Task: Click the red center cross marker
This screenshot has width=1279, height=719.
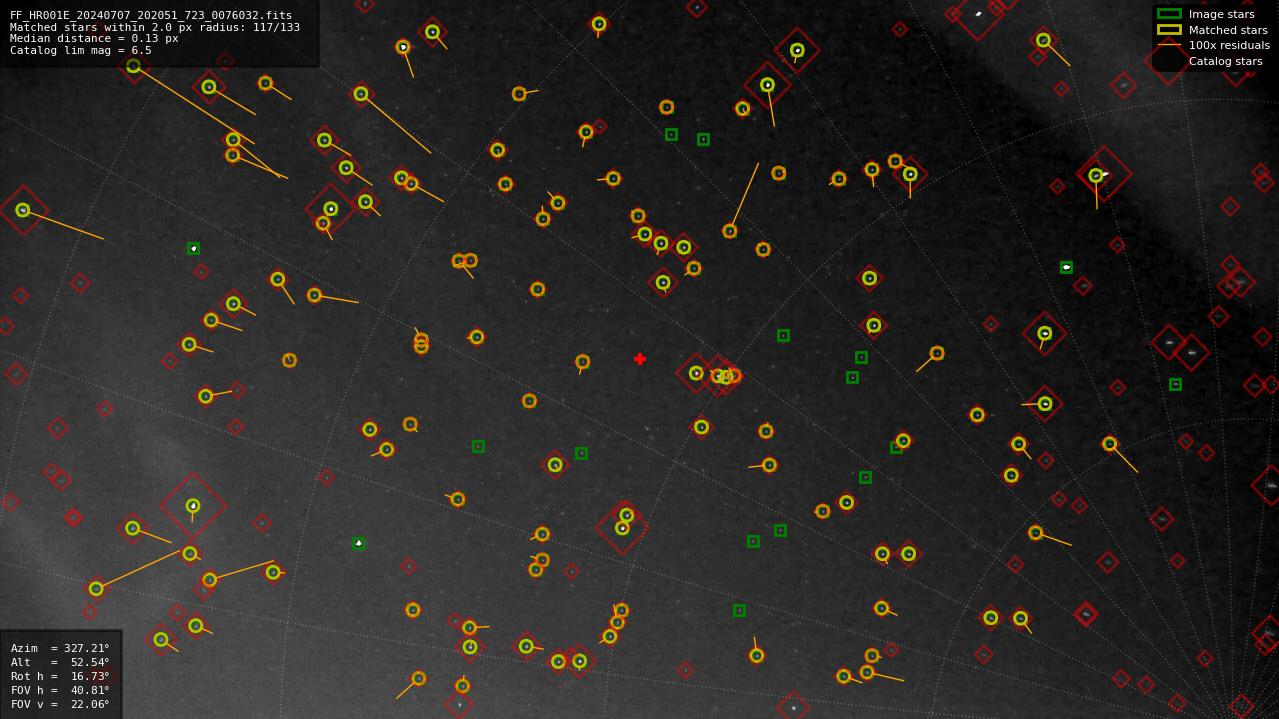Action: (x=640, y=359)
